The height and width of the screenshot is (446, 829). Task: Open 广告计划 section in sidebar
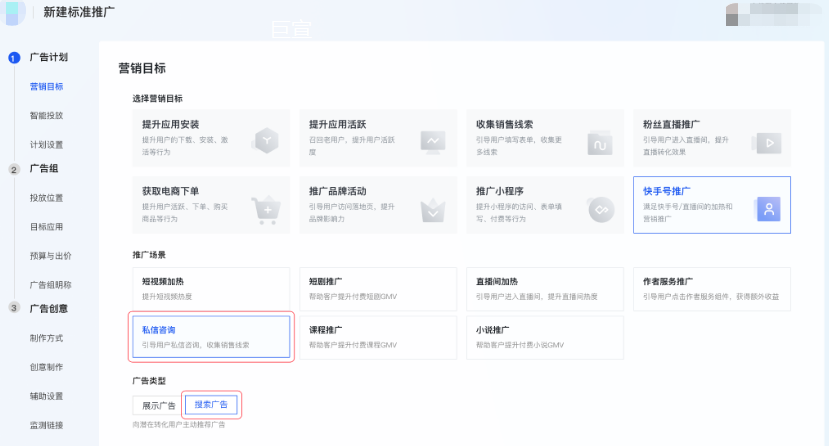click(49, 57)
